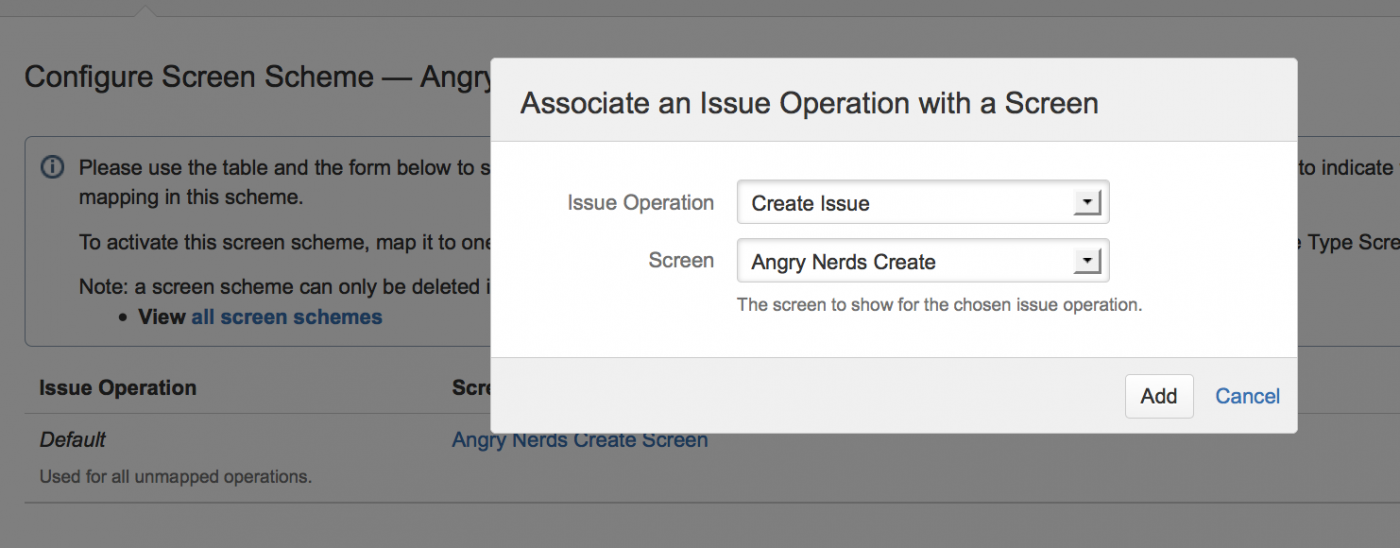
Task: Cancel the Associate Issue Operation dialog
Action: 1247,396
